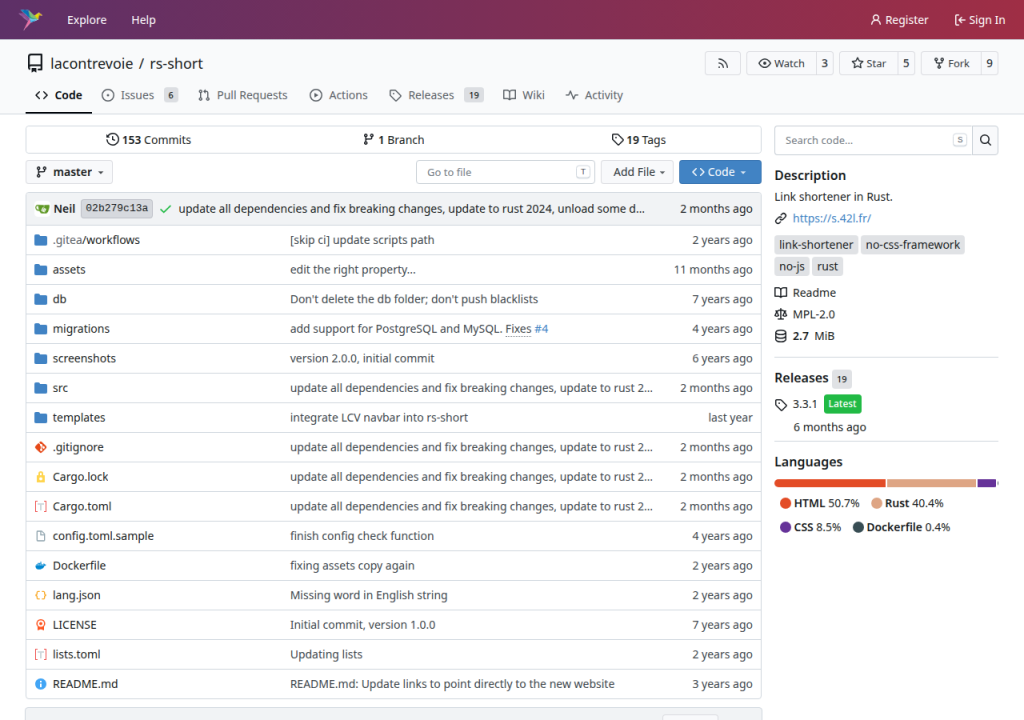Open the 1 Branch link
Screen dimensions: 1024x720
(393, 140)
